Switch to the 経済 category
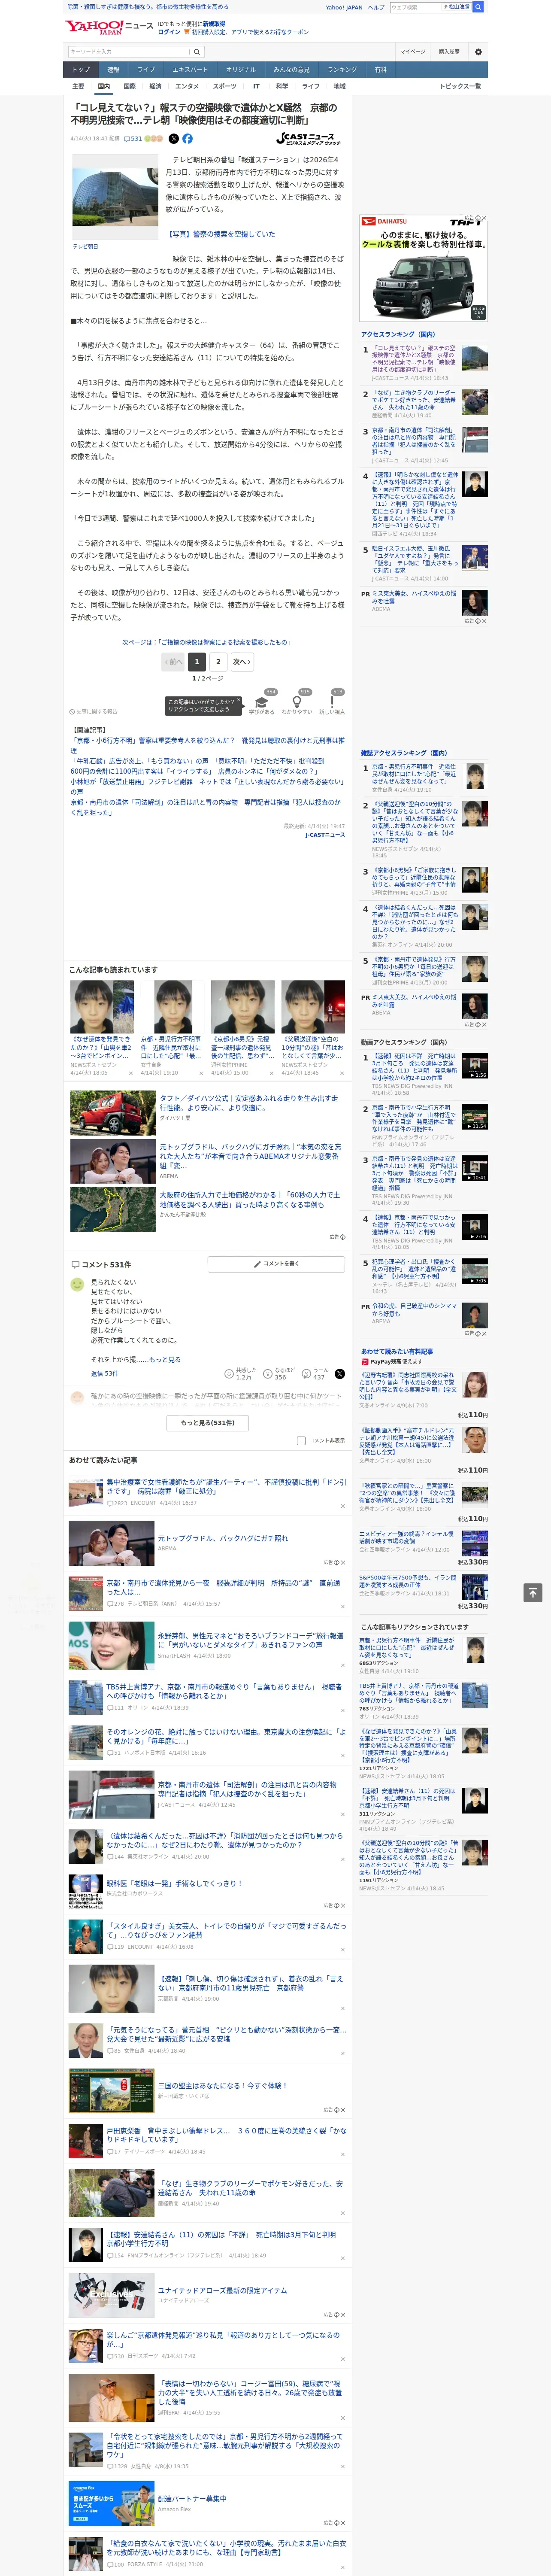Screen dimensions: 551x2576 155,86
